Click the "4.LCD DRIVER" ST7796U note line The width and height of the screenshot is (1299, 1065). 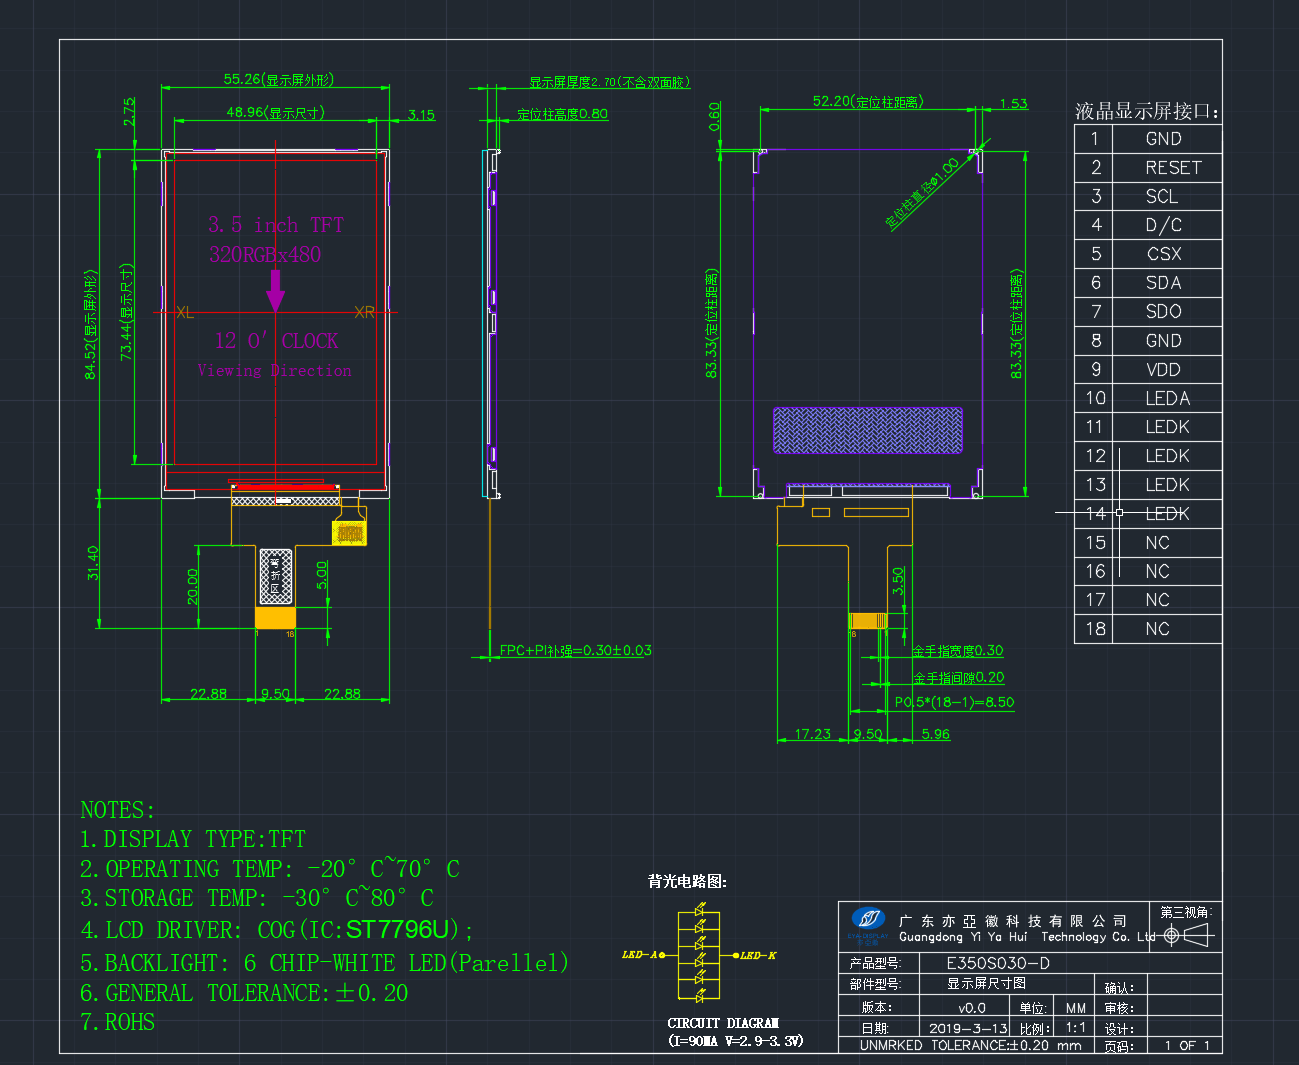[x=277, y=930]
